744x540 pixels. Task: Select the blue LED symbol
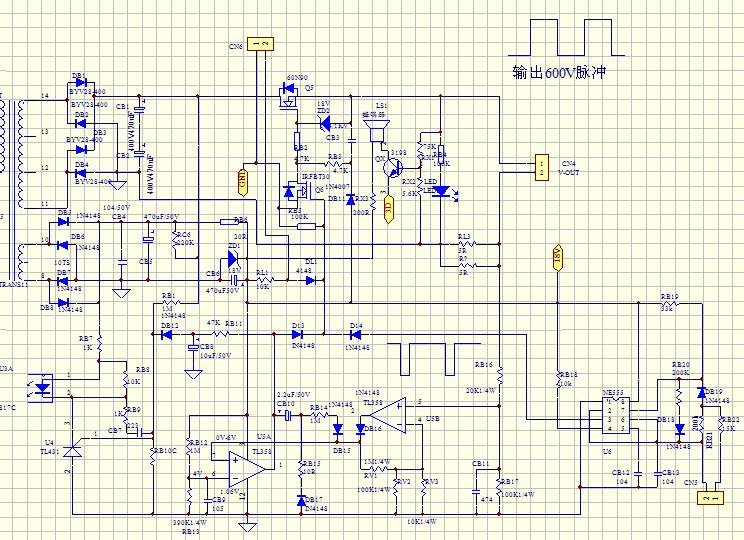443,192
